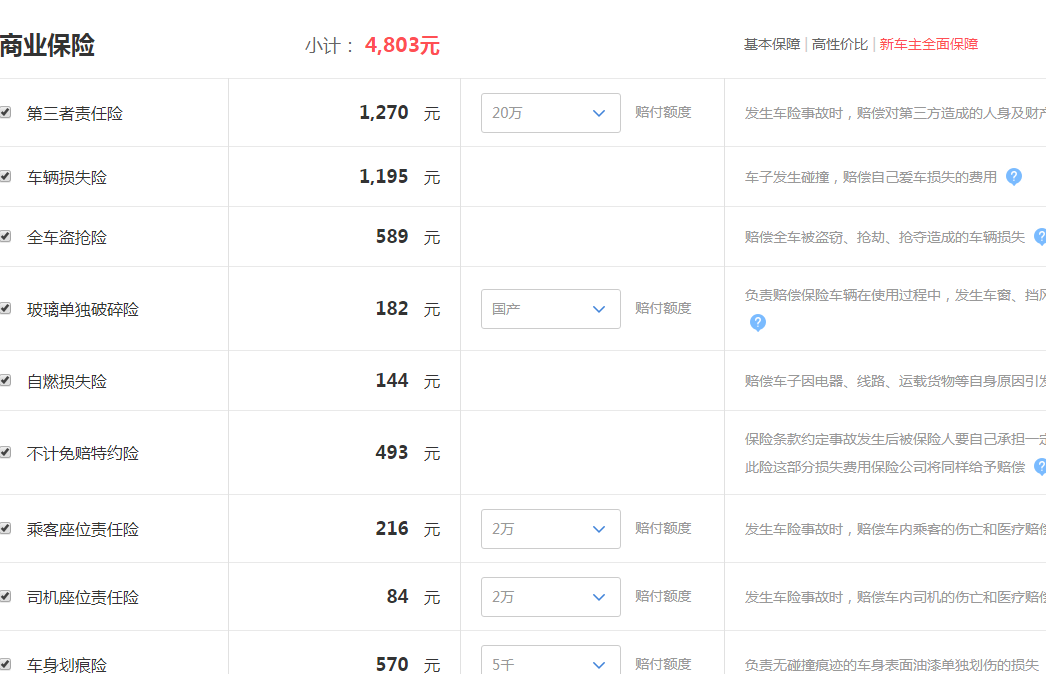This screenshot has height=674, width=1046.
Task: Uncheck the 车辆损失险 checkbox
Action: coord(5,176)
